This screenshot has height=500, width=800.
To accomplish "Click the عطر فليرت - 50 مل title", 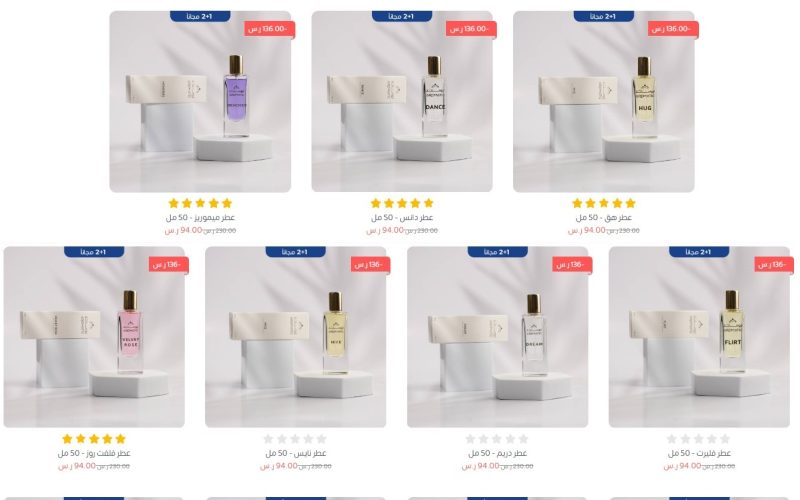I will (x=699, y=453).
